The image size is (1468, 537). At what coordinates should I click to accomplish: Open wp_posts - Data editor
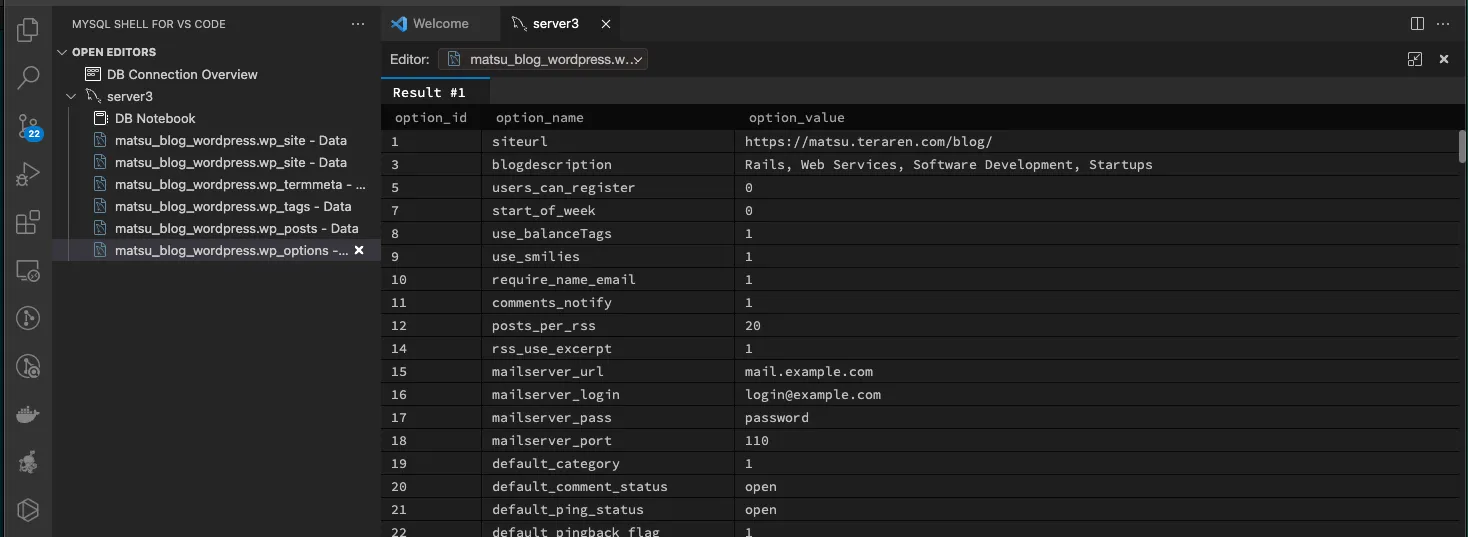pyautogui.click(x=236, y=228)
